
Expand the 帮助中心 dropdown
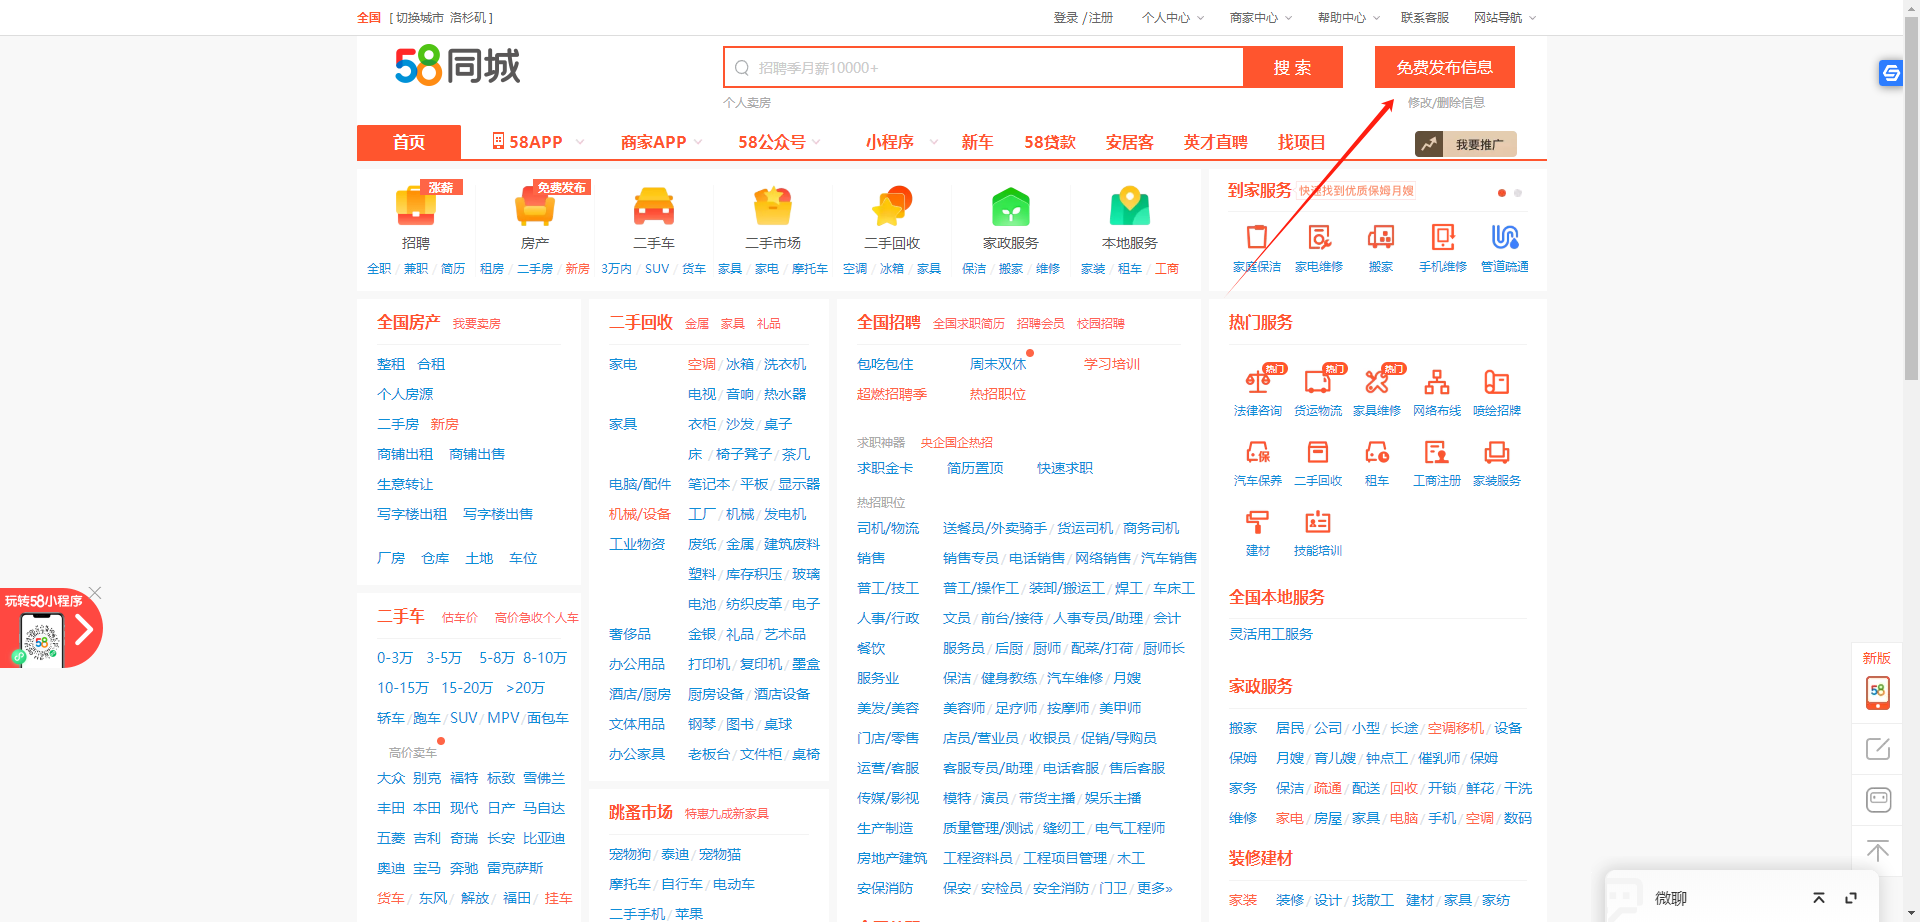coord(1346,17)
